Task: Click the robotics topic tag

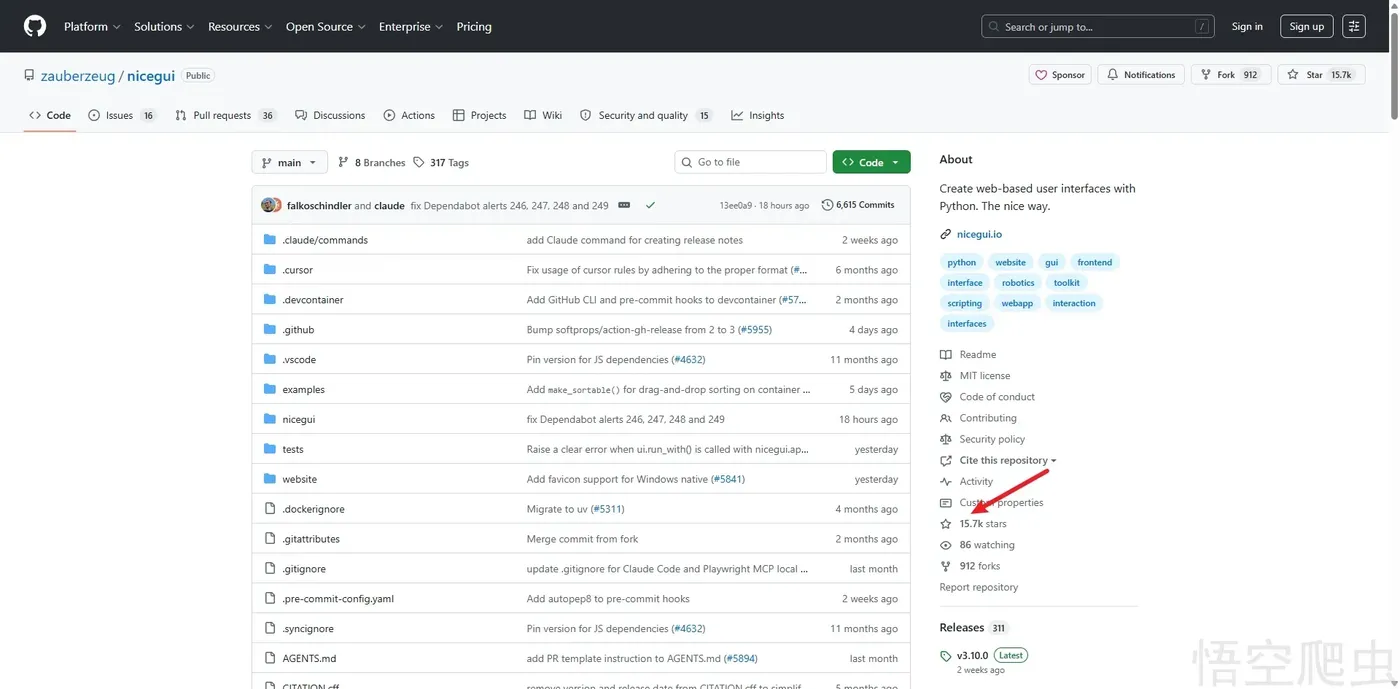Action: [x=1018, y=283]
